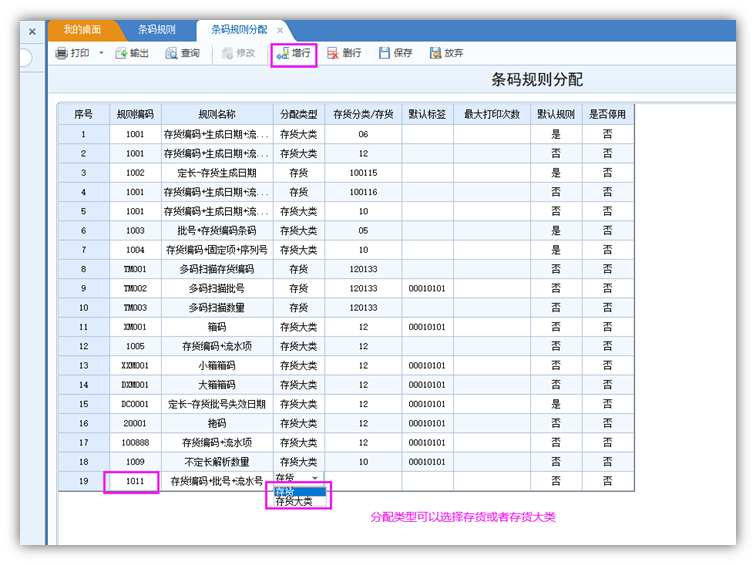
Task: Click rule code 100888 cell
Action: coord(135,443)
